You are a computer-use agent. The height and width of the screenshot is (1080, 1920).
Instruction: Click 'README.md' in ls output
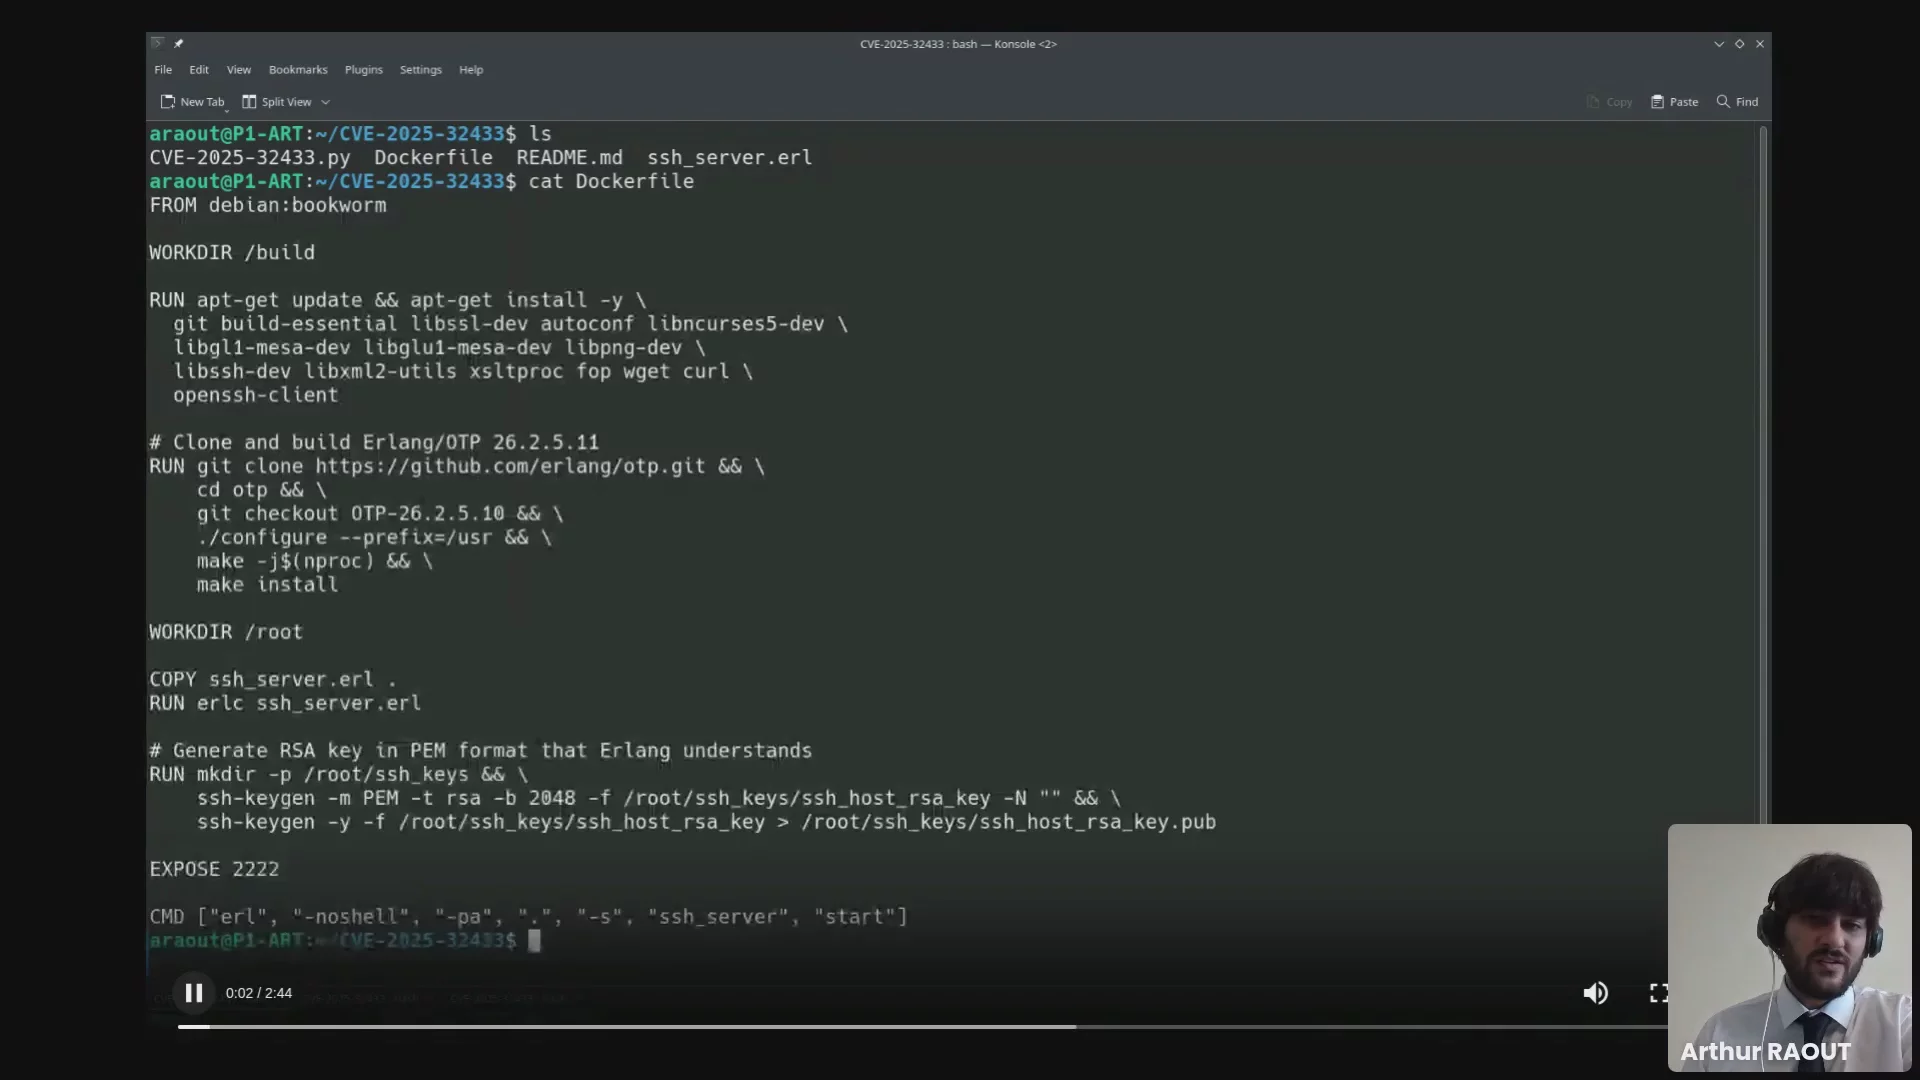[x=569, y=158]
